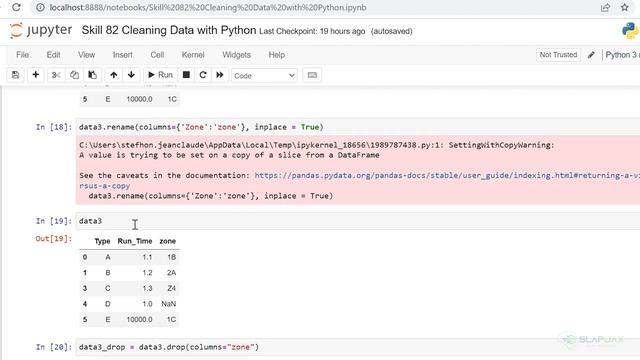640x360 pixels.
Task: Click the In [19] data3 code cell
Action: (358, 221)
